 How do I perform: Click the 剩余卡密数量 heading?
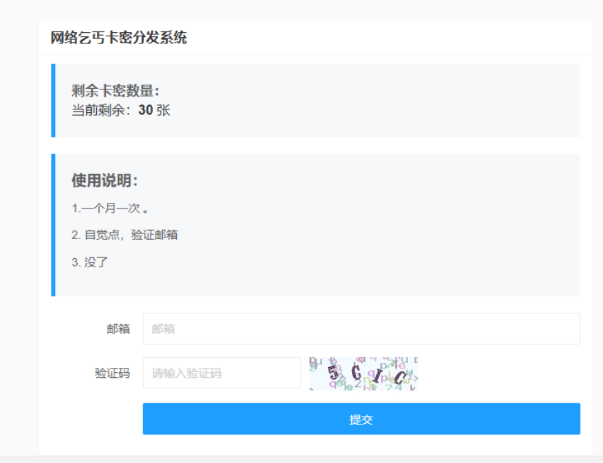point(115,91)
